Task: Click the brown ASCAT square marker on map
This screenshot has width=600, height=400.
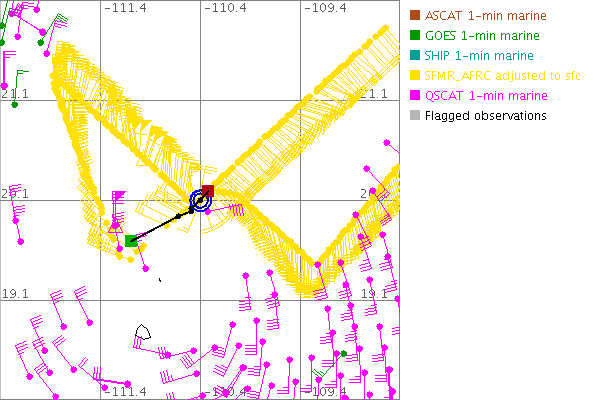Action: pos(208,190)
